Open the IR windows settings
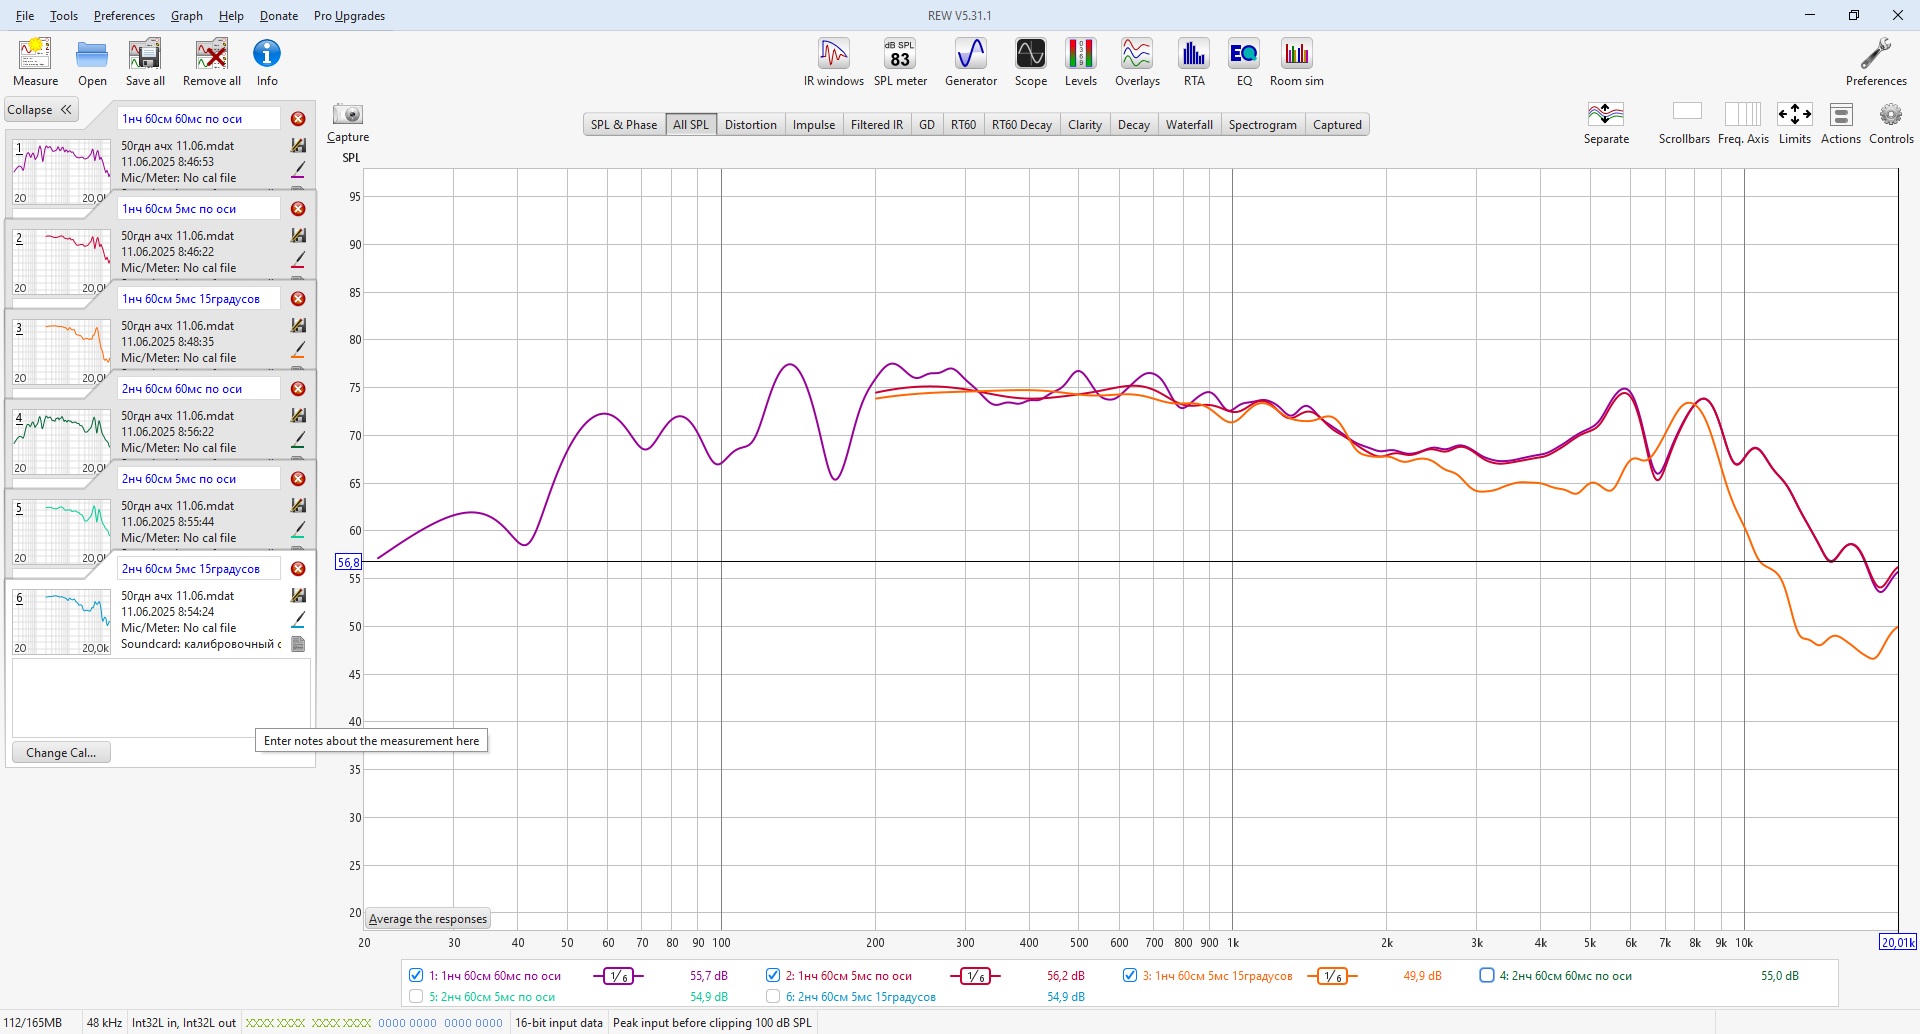 point(834,62)
